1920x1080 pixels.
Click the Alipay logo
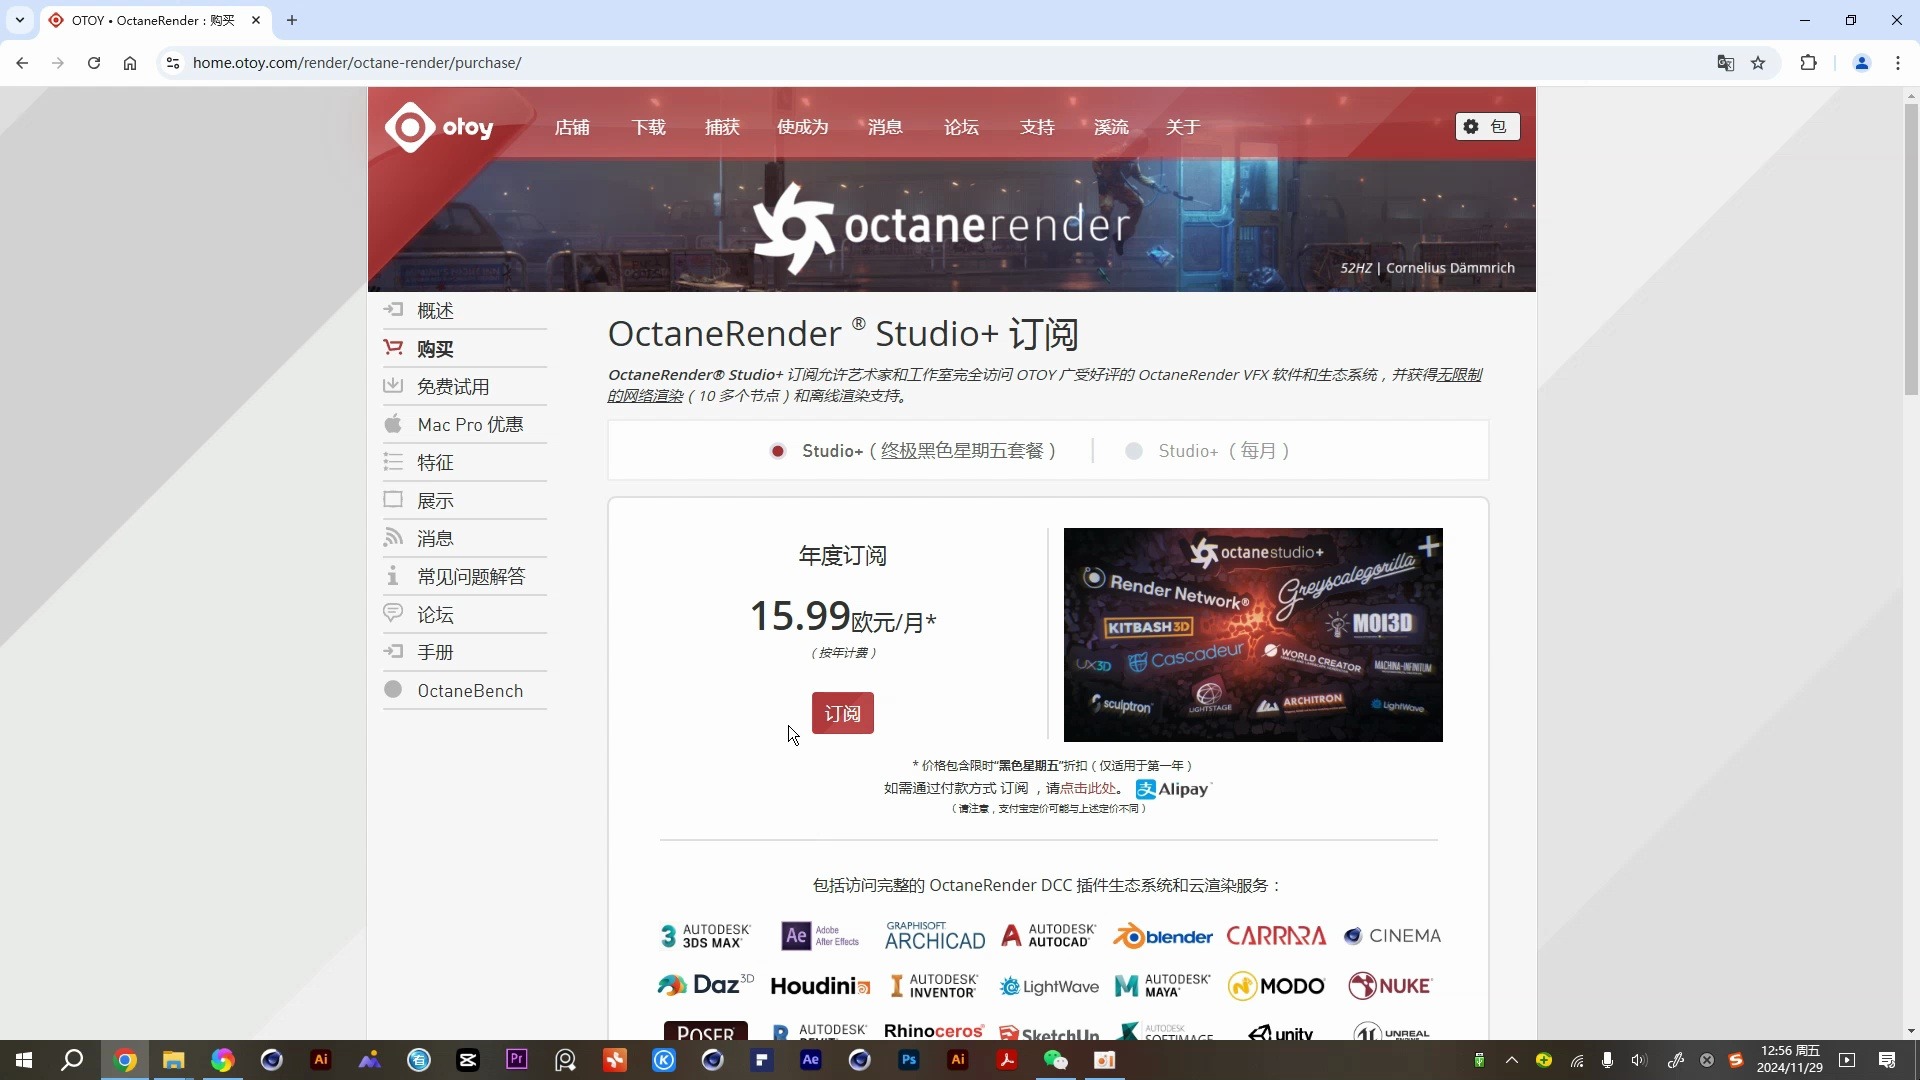tap(1173, 789)
